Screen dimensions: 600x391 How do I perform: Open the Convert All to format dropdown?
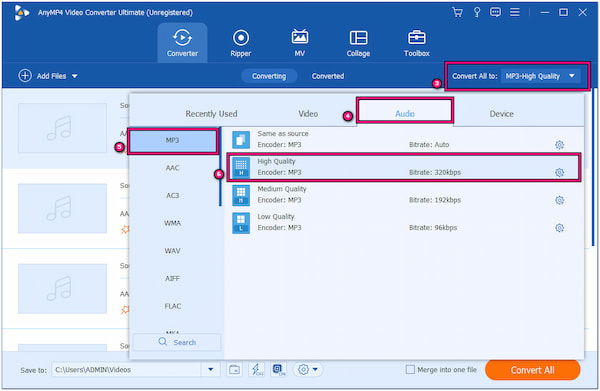coord(540,76)
